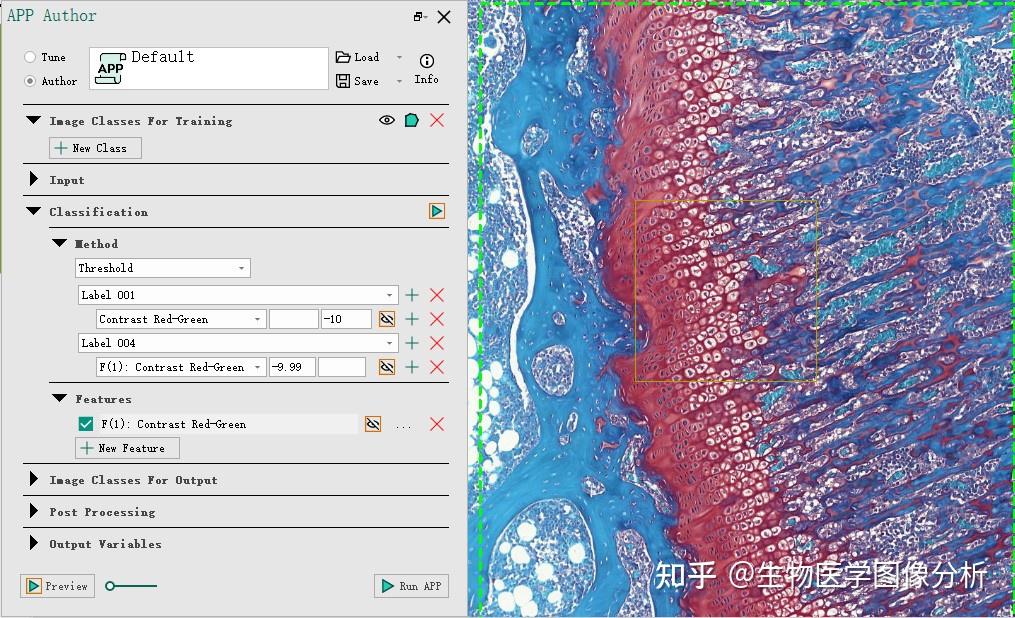Viewport: 1015px width, 618px height.
Task: Collapse the Method section
Action: click(x=58, y=243)
